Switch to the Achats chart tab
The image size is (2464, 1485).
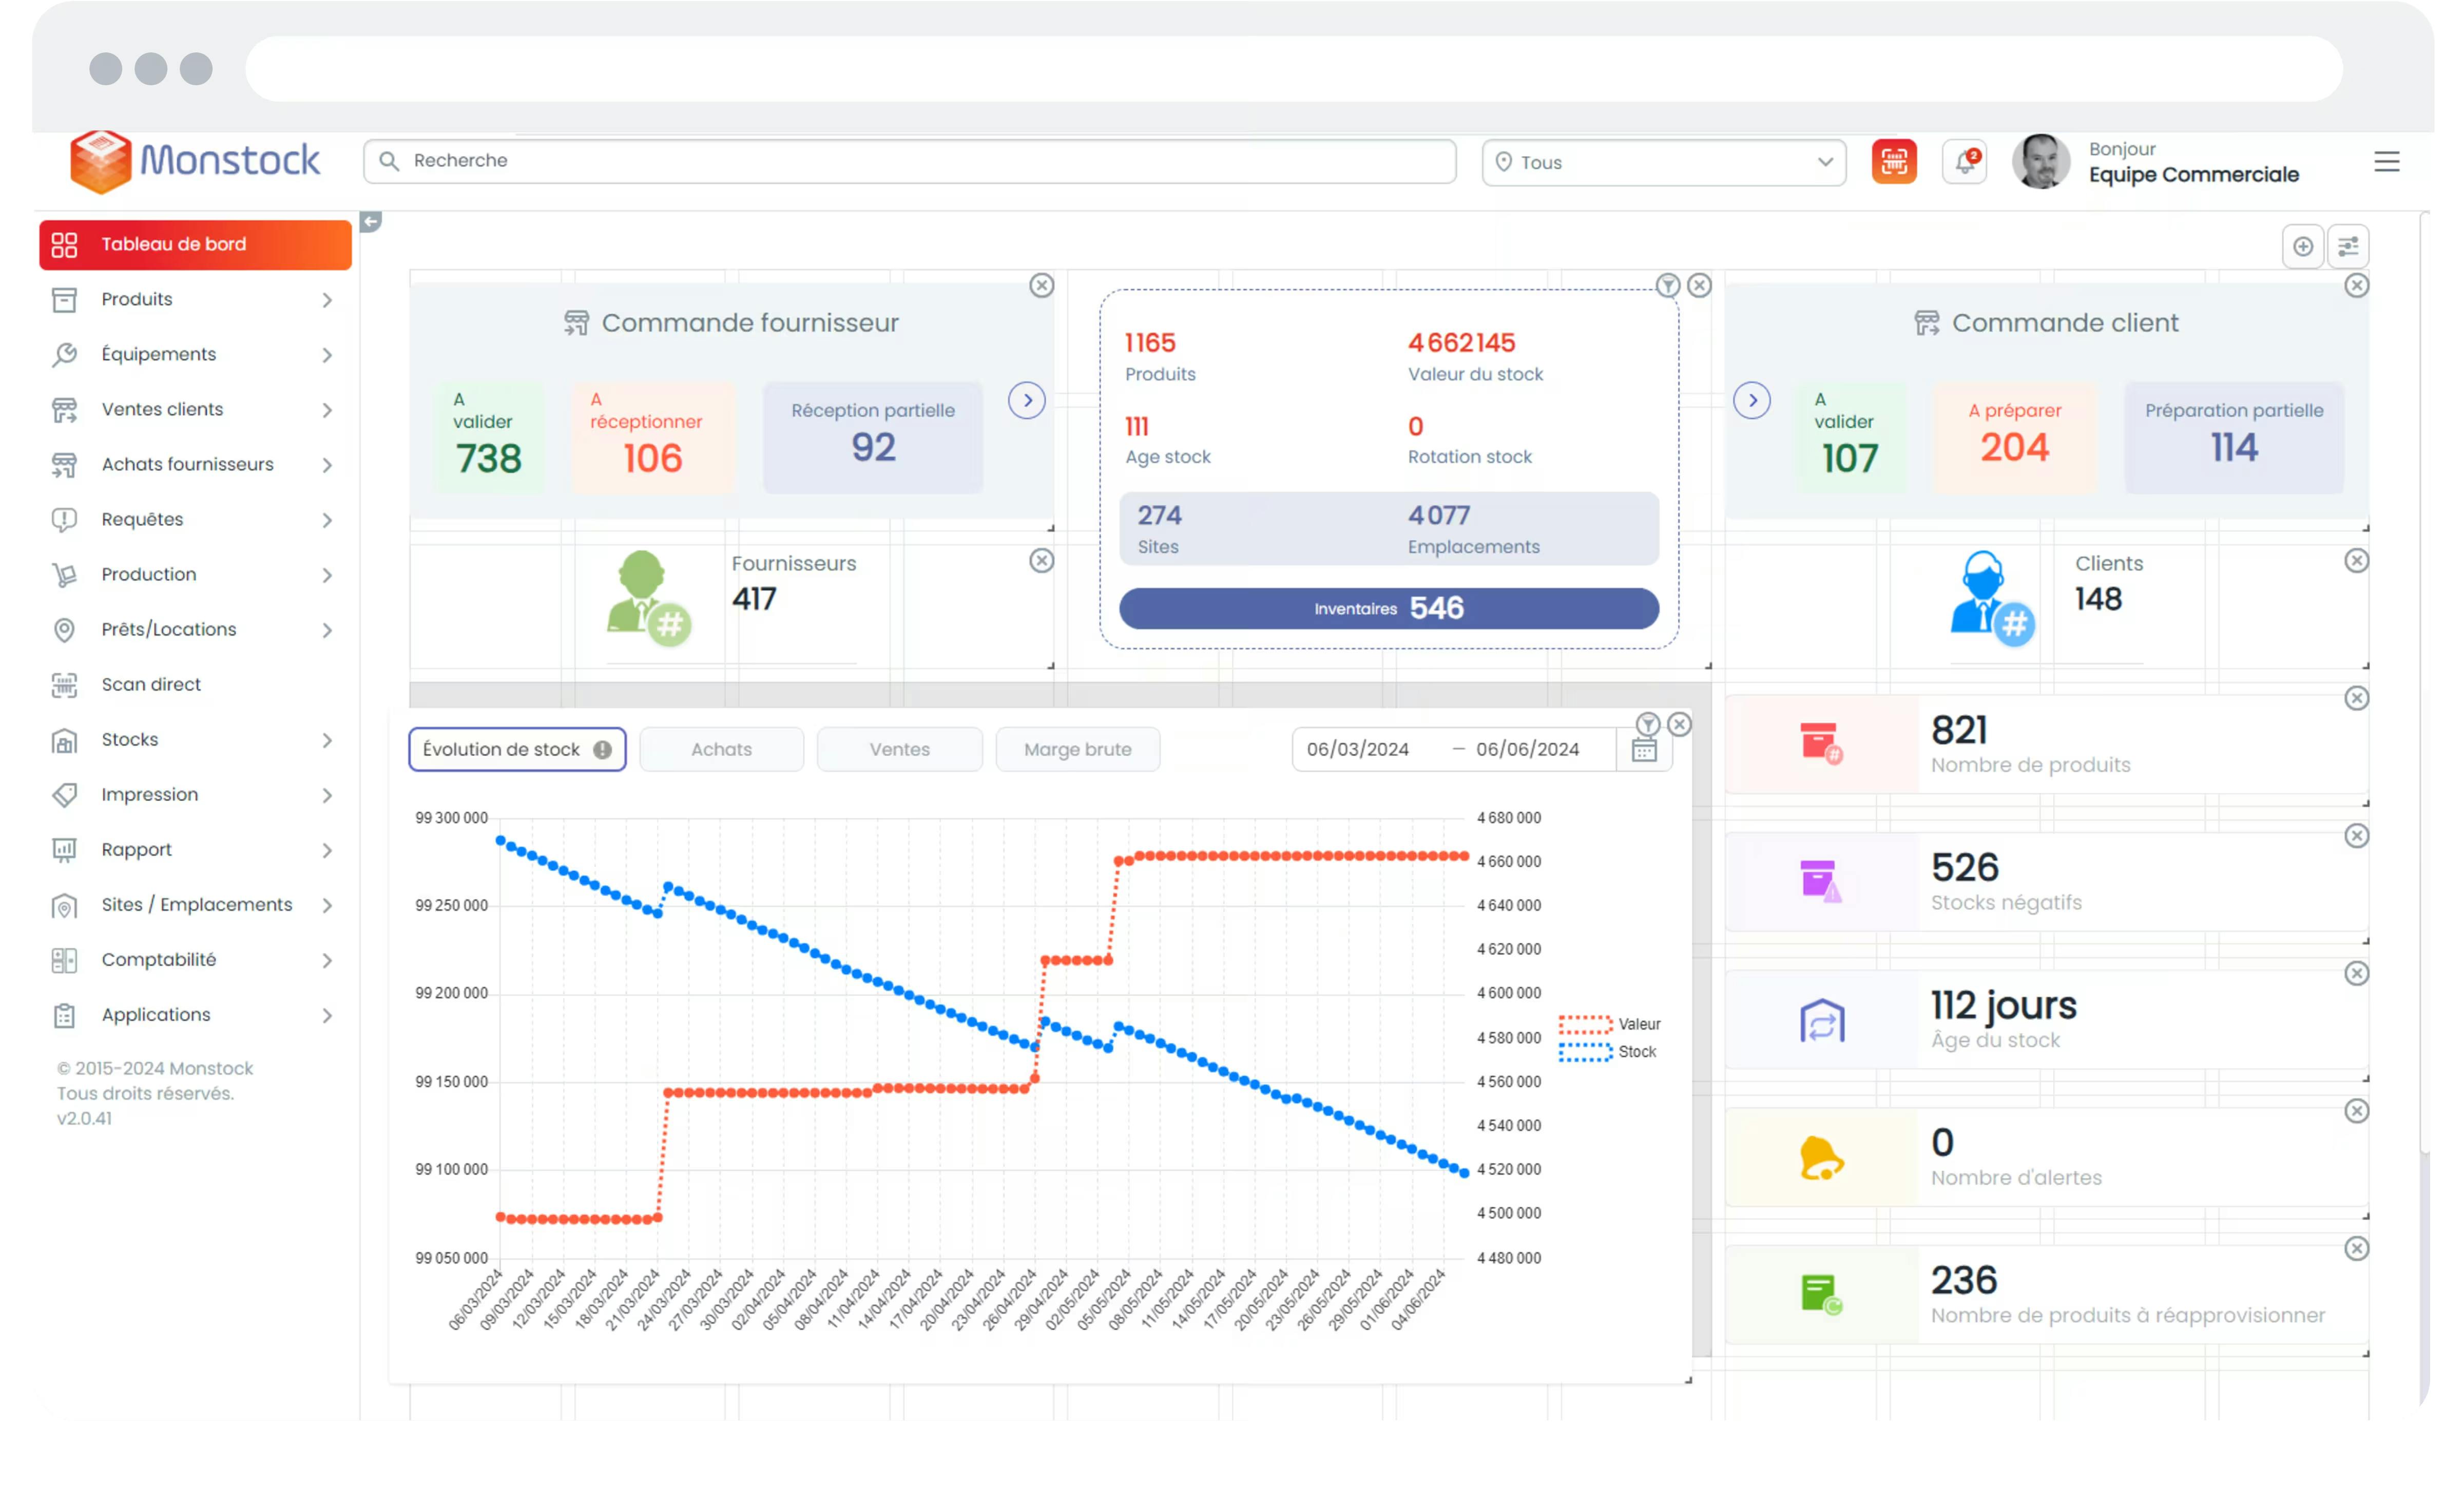pos(721,750)
